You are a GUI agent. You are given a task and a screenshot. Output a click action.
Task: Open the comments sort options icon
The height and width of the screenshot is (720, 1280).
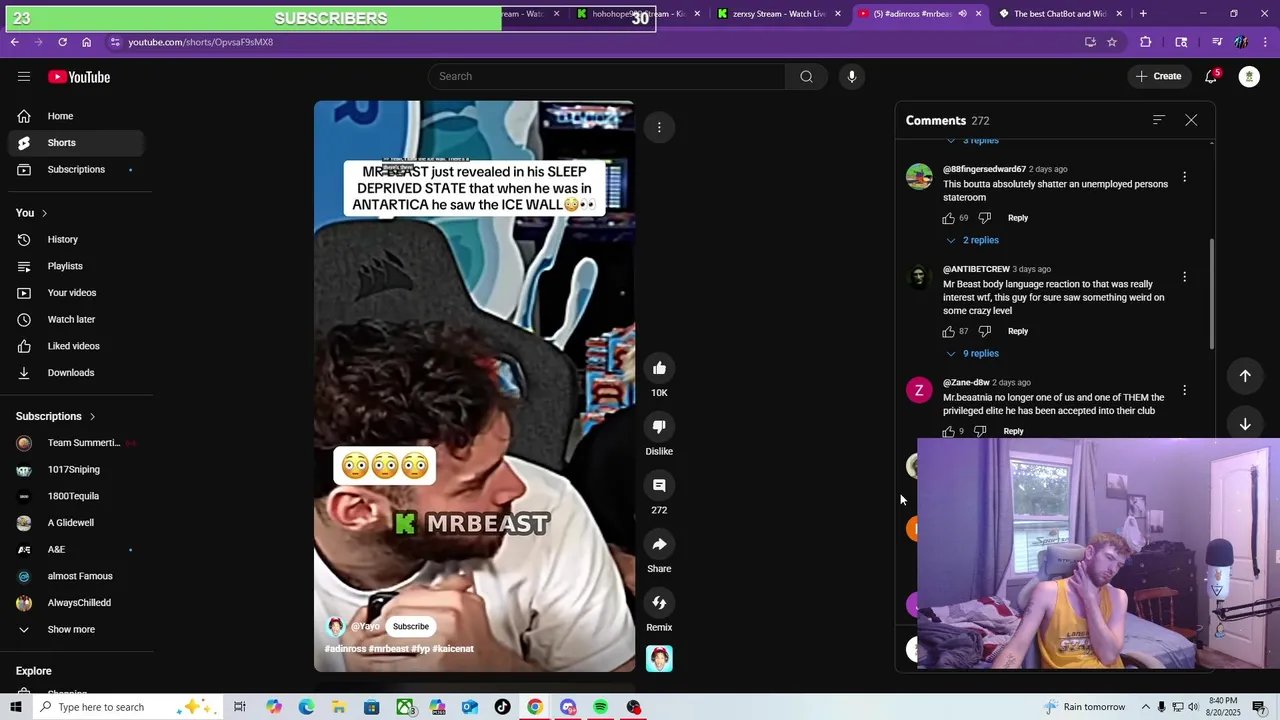(1159, 120)
